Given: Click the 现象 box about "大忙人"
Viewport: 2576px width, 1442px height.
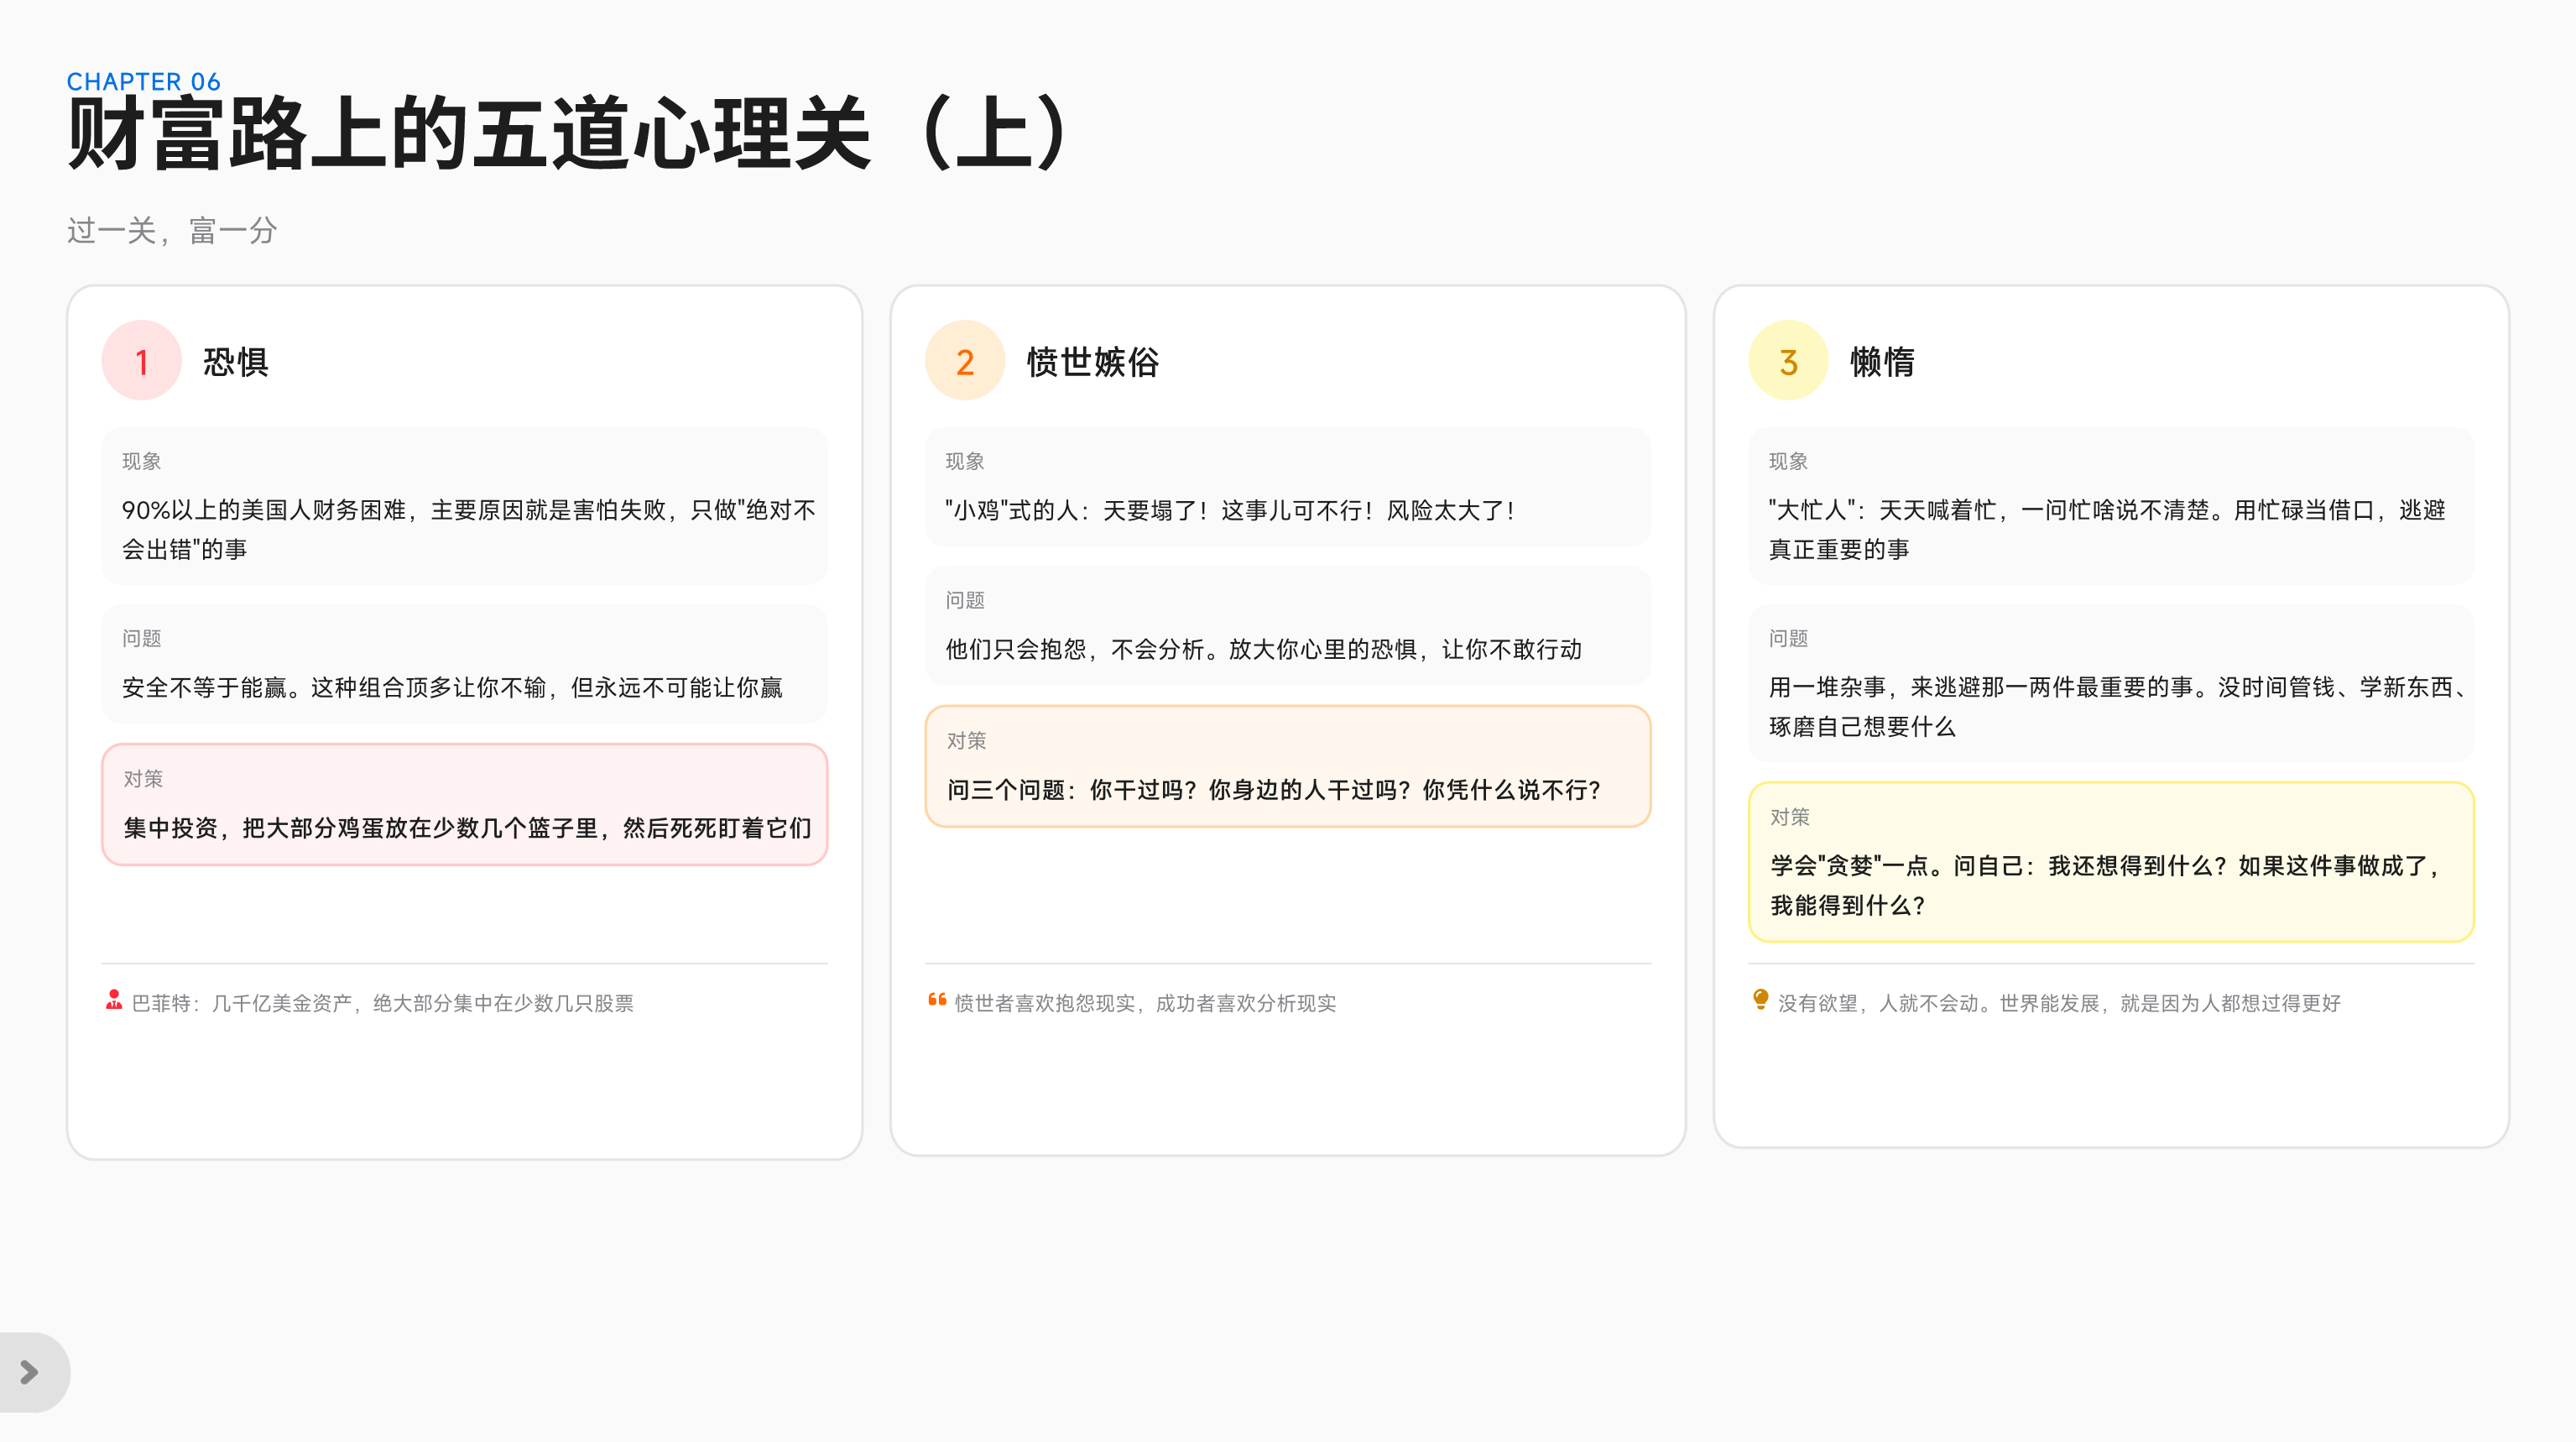Looking at the screenshot, I should pos(2110,506).
